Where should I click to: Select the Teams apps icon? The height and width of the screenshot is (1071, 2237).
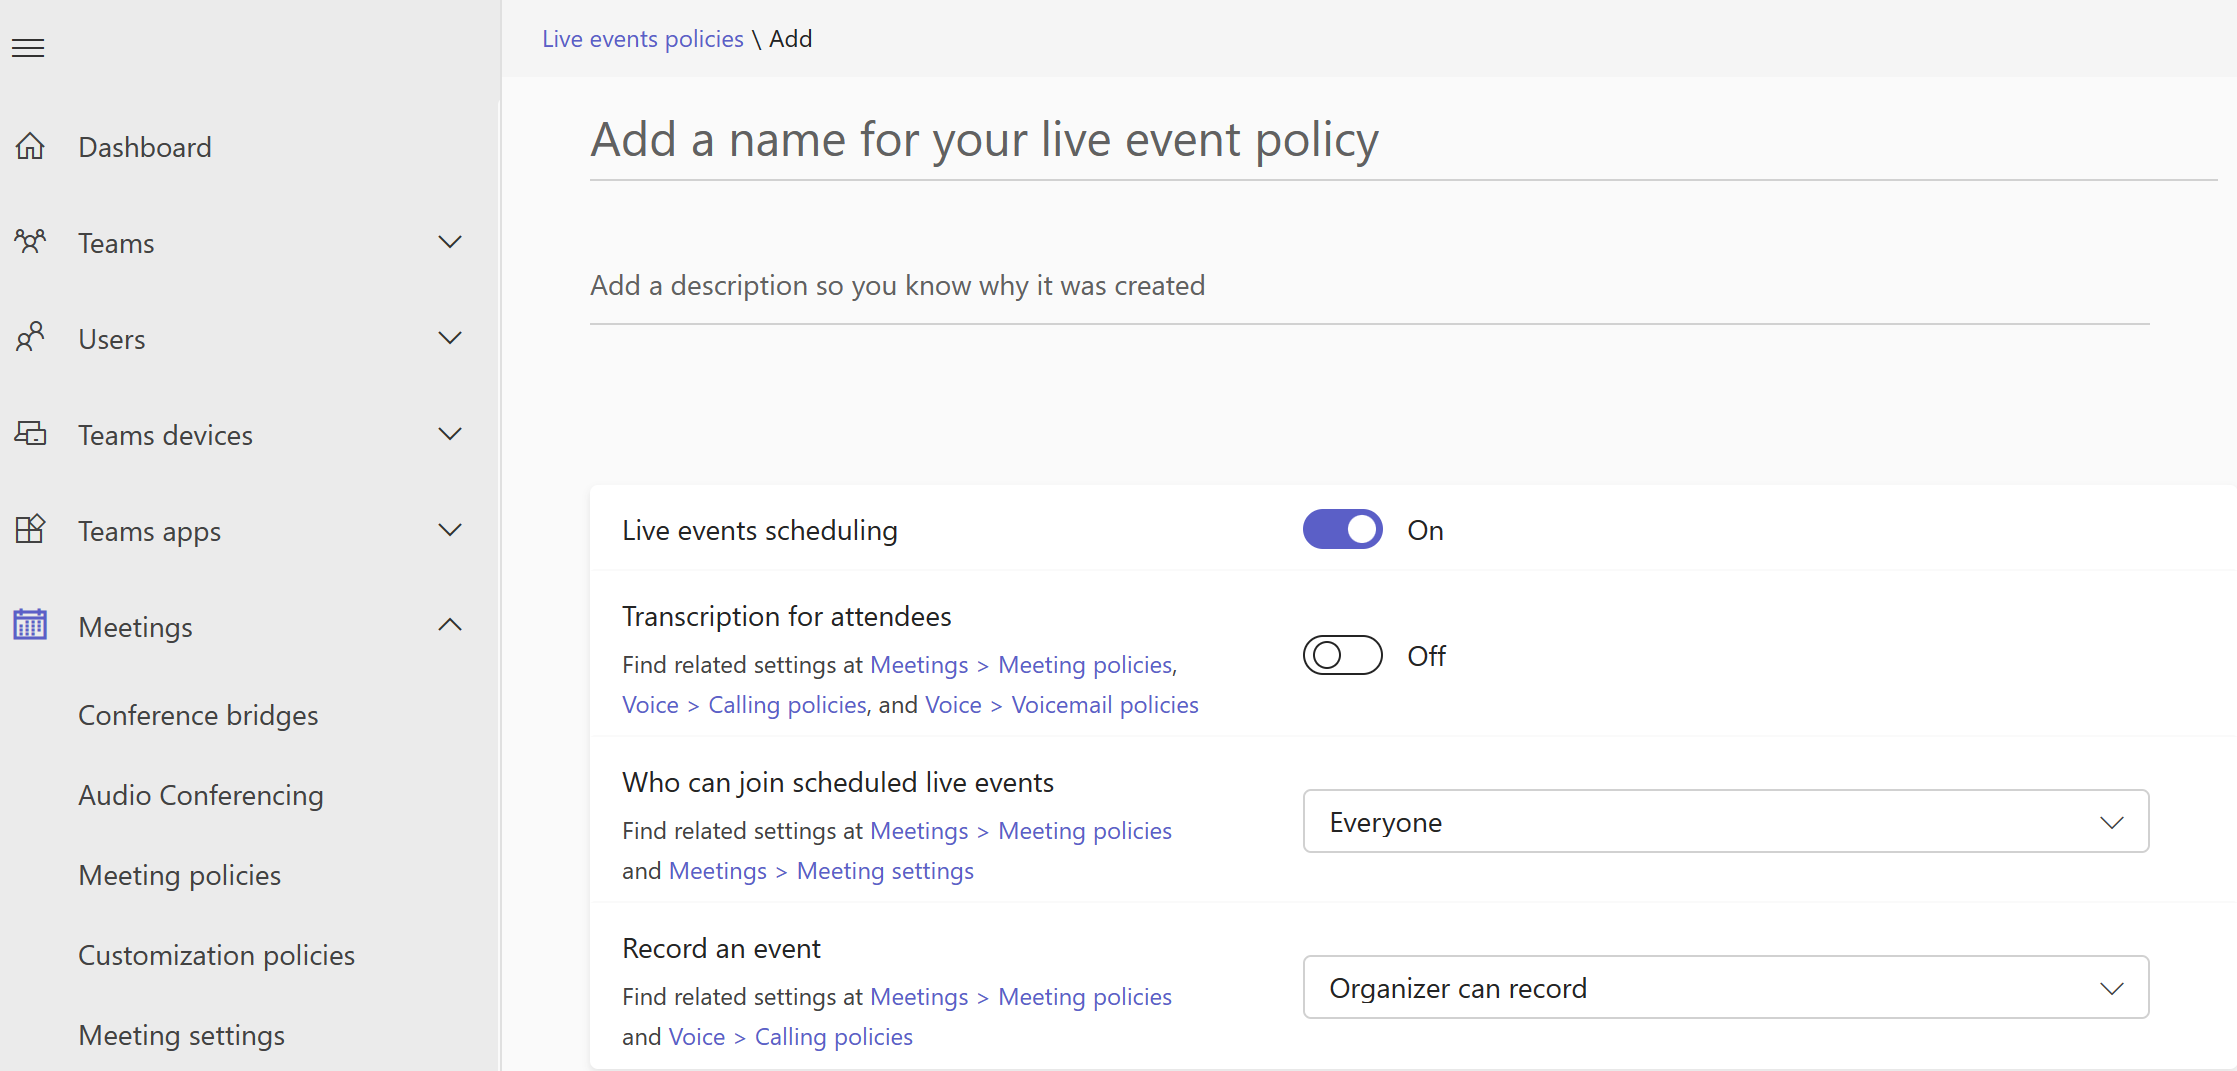coord(31,530)
